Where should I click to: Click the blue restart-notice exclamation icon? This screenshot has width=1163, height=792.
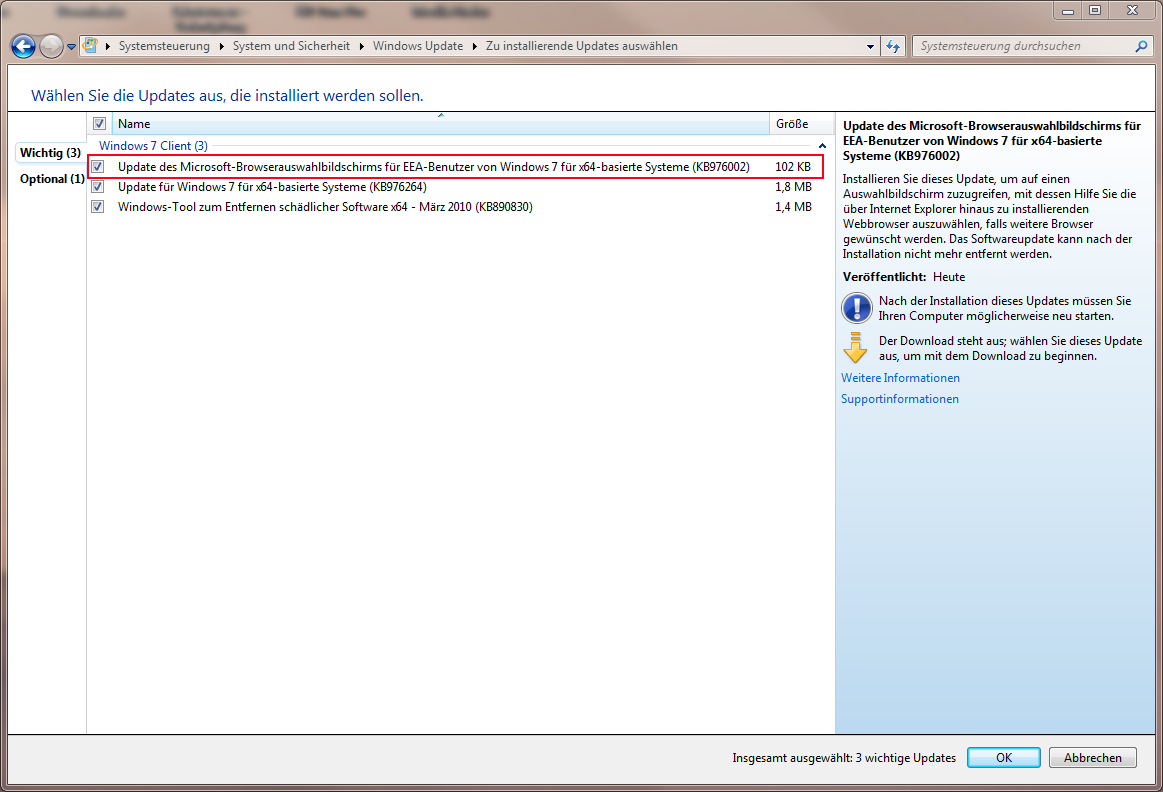857,308
